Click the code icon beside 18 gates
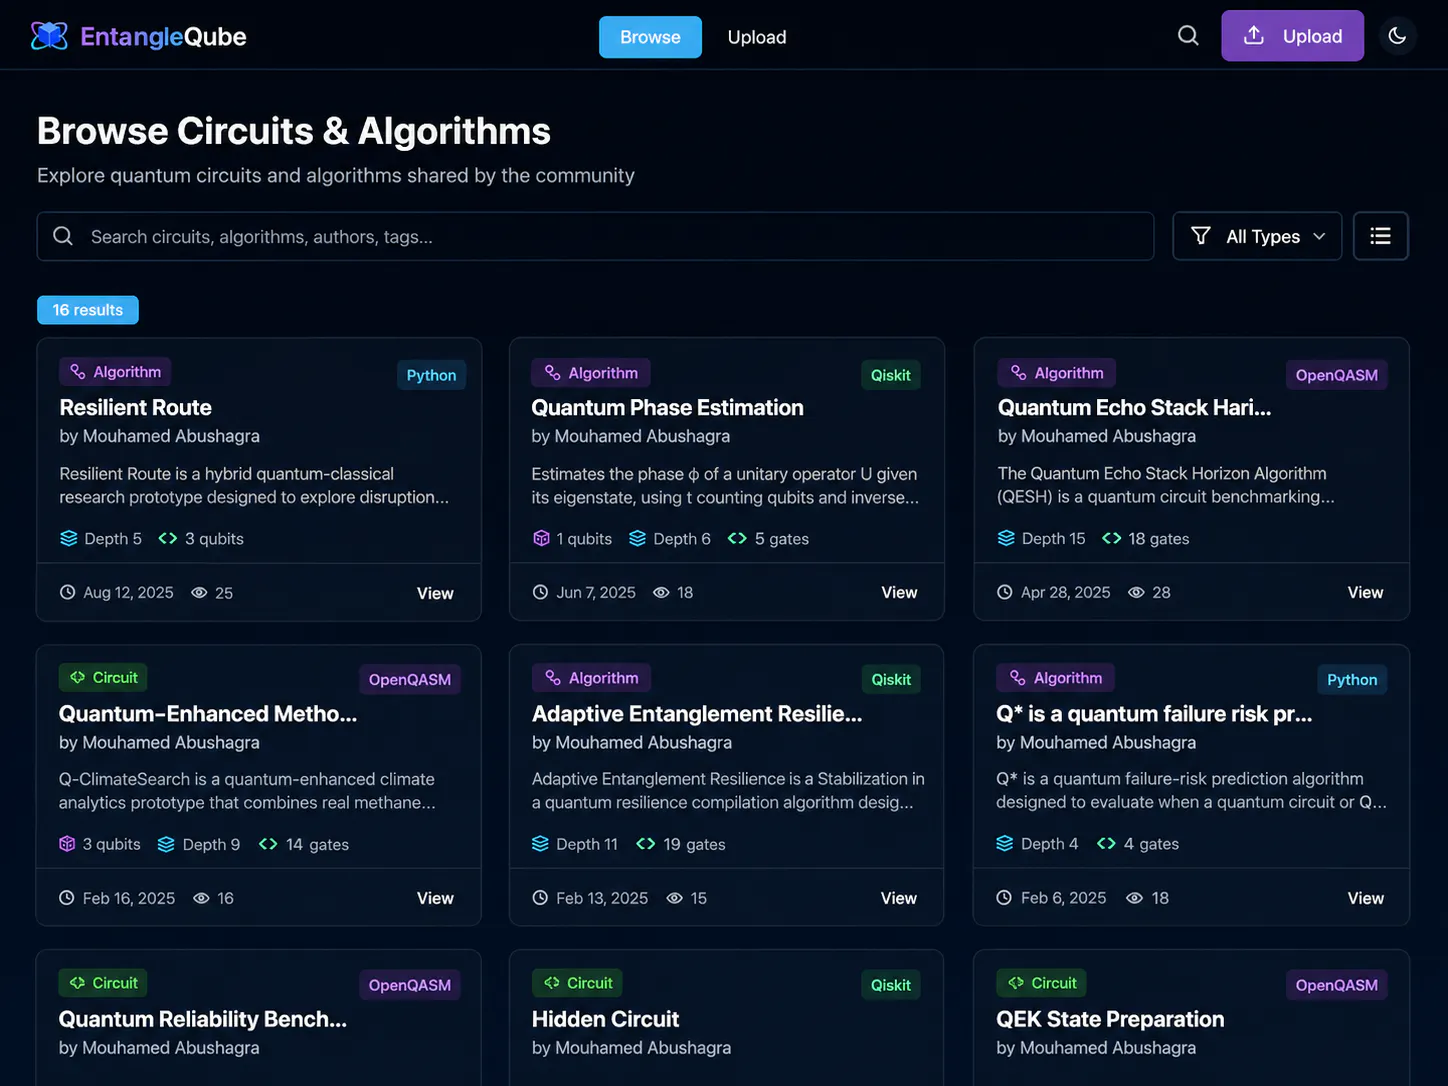The image size is (1448, 1086). [x=1111, y=538]
